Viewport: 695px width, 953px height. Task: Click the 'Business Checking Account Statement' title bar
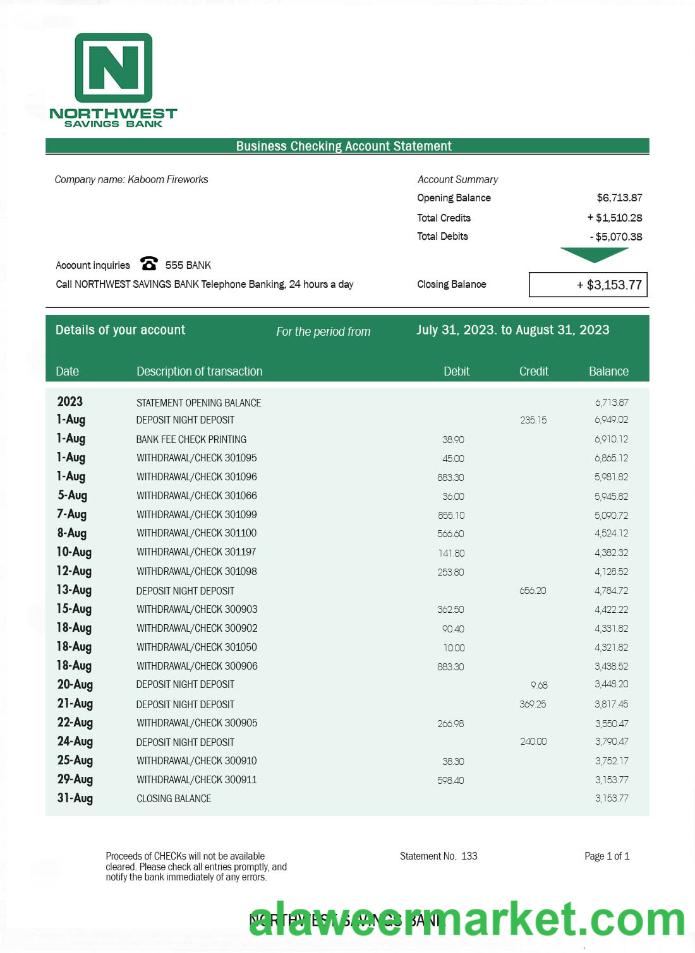[x=347, y=146]
